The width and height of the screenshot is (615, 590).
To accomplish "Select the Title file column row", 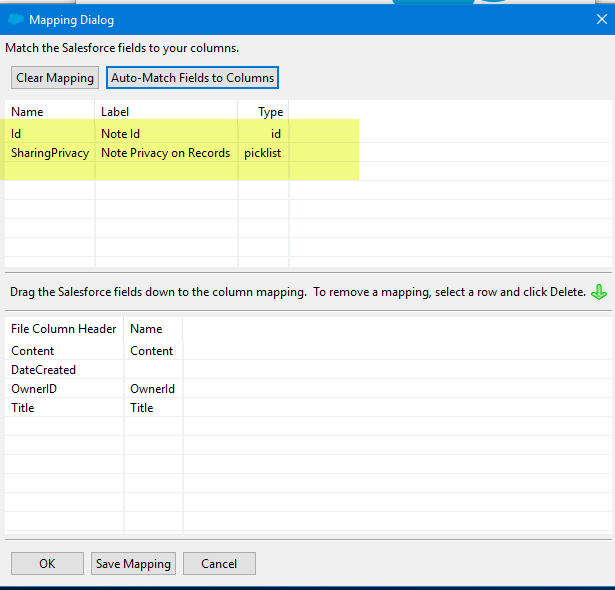I will coord(308,408).
